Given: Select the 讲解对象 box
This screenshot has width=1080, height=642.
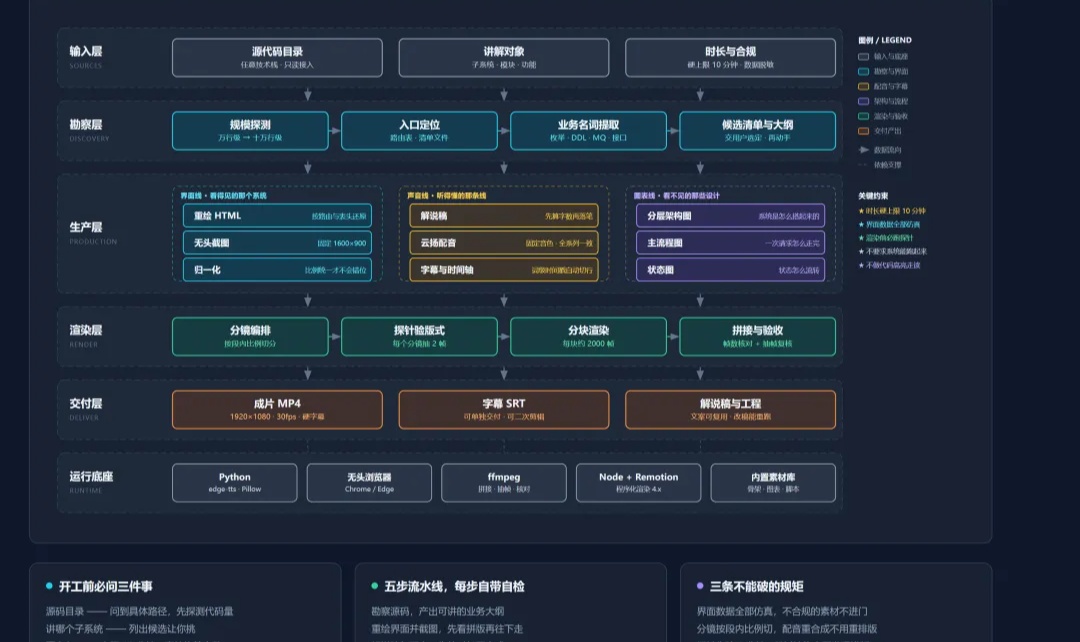Looking at the screenshot, I should click(503, 57).
